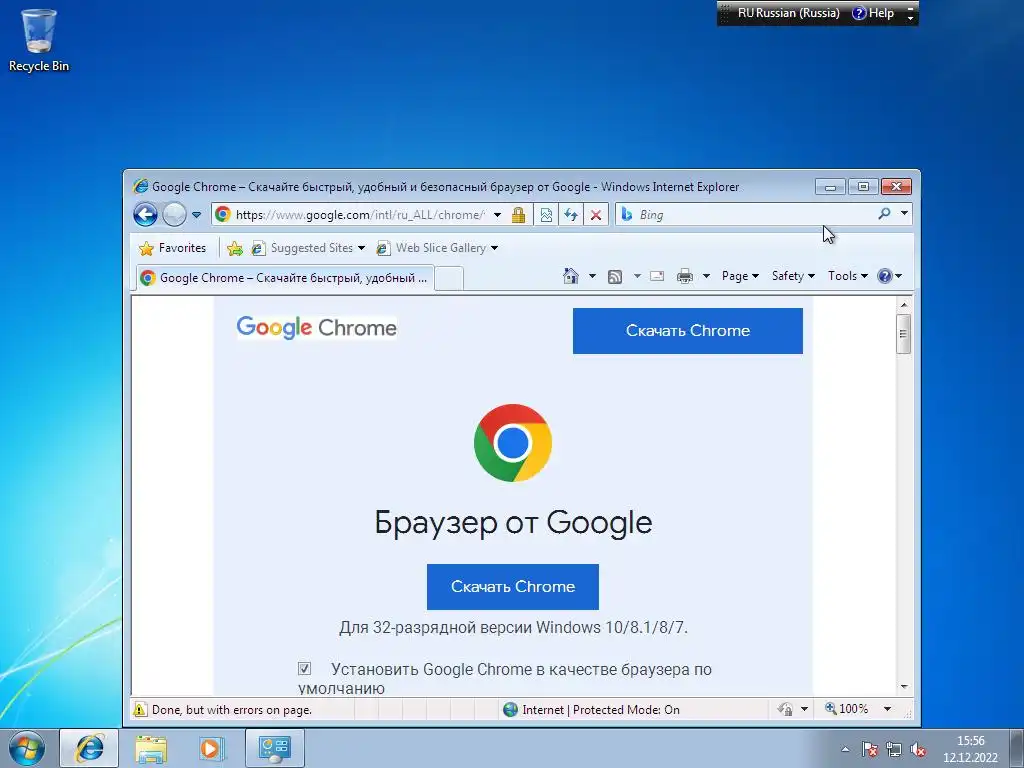Click top Скачать Chrome button
This screenshot has width=1024, height=768.
(x=688, y=331)
